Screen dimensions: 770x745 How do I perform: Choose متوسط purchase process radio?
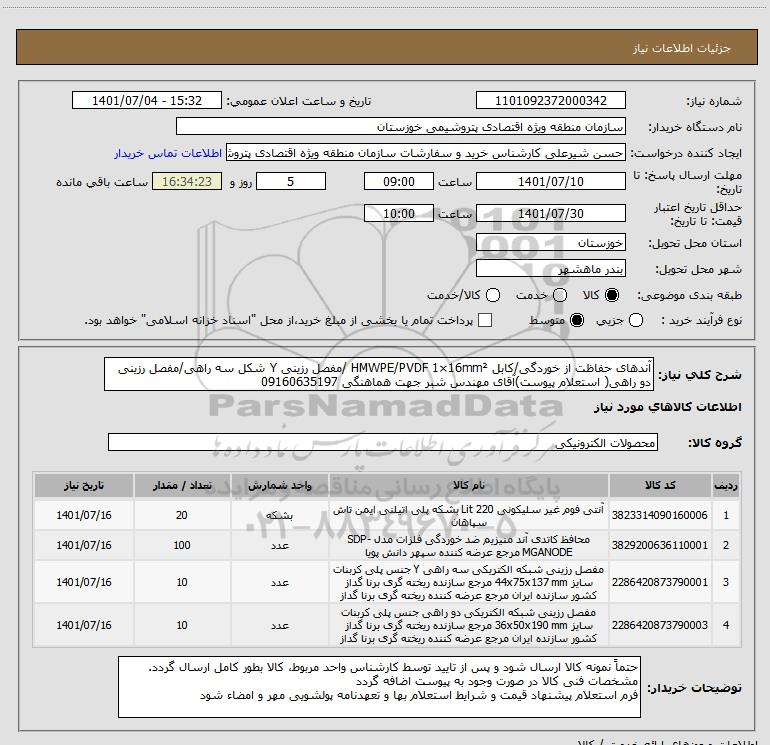(577, 320)
